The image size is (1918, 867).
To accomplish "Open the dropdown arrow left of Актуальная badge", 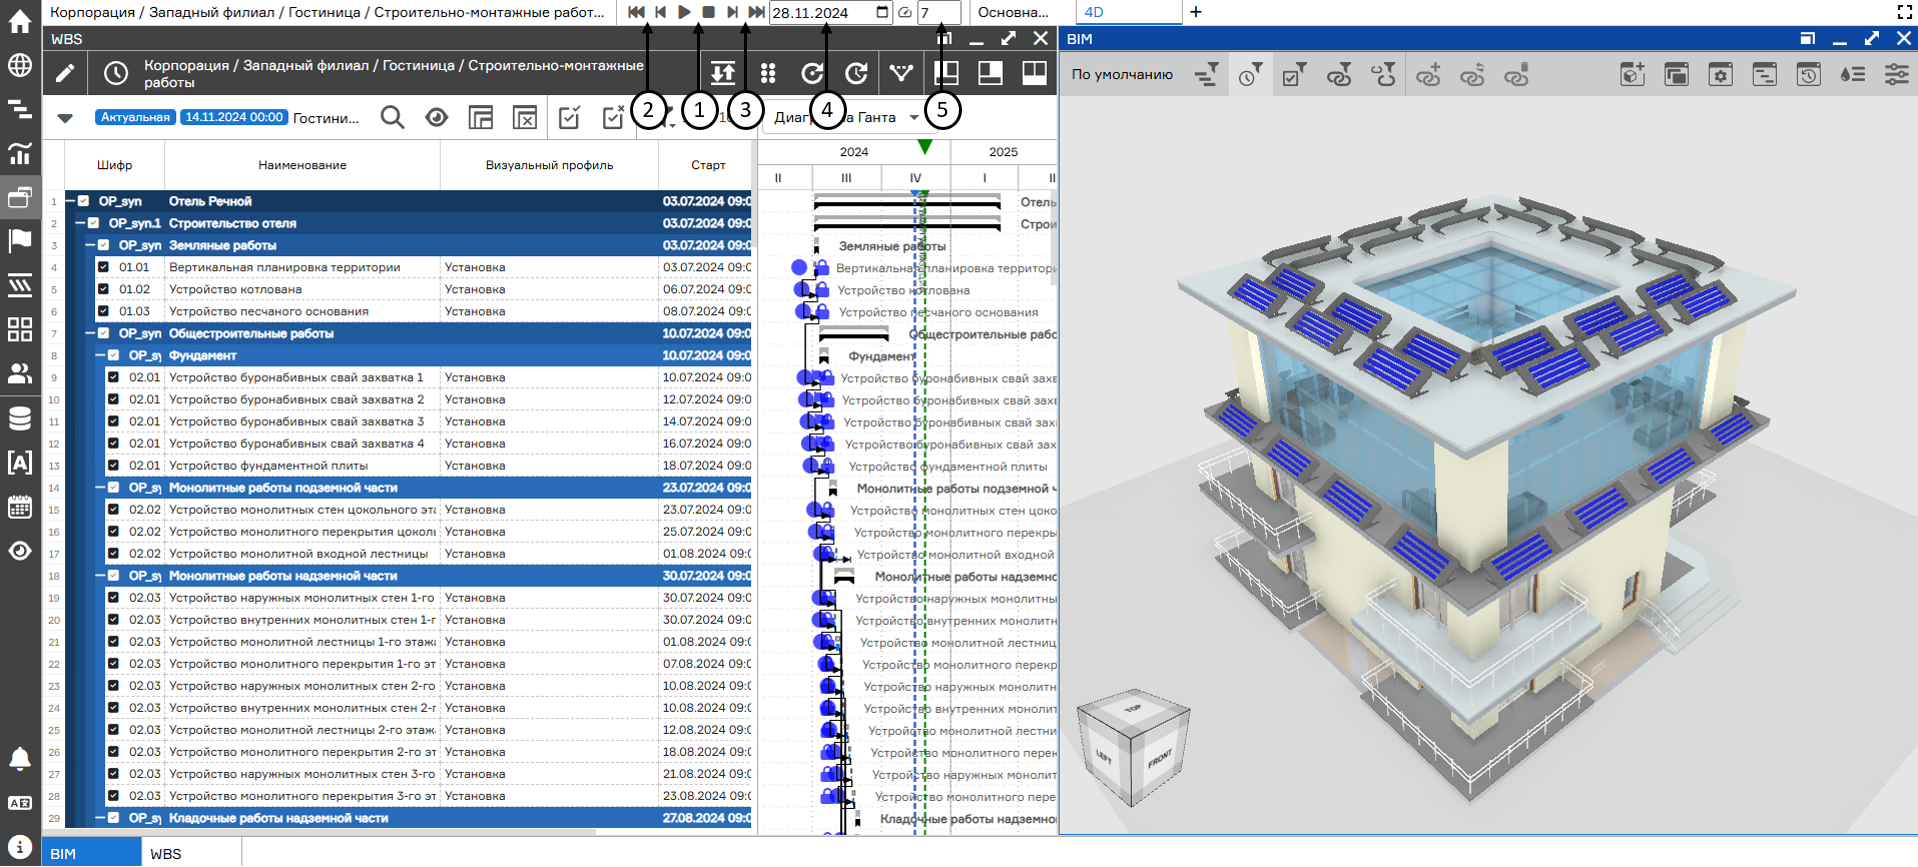I will 65,118.
